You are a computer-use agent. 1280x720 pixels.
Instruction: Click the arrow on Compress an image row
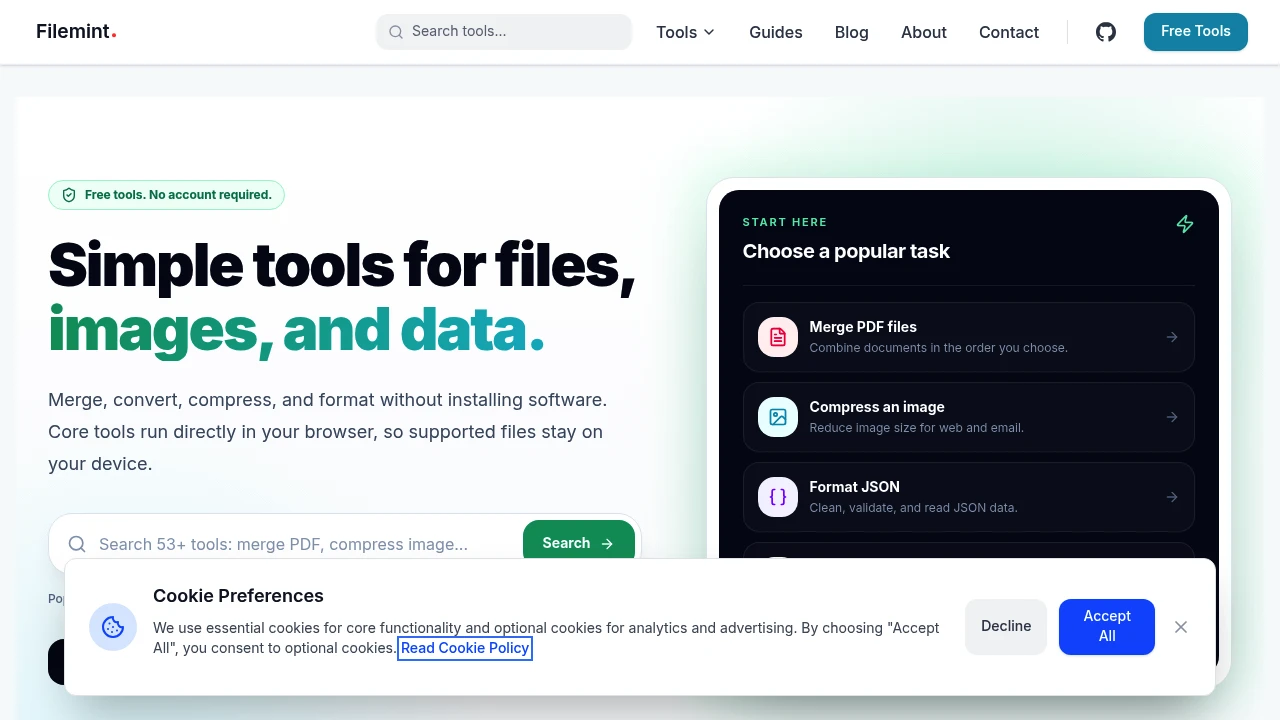1172,417
